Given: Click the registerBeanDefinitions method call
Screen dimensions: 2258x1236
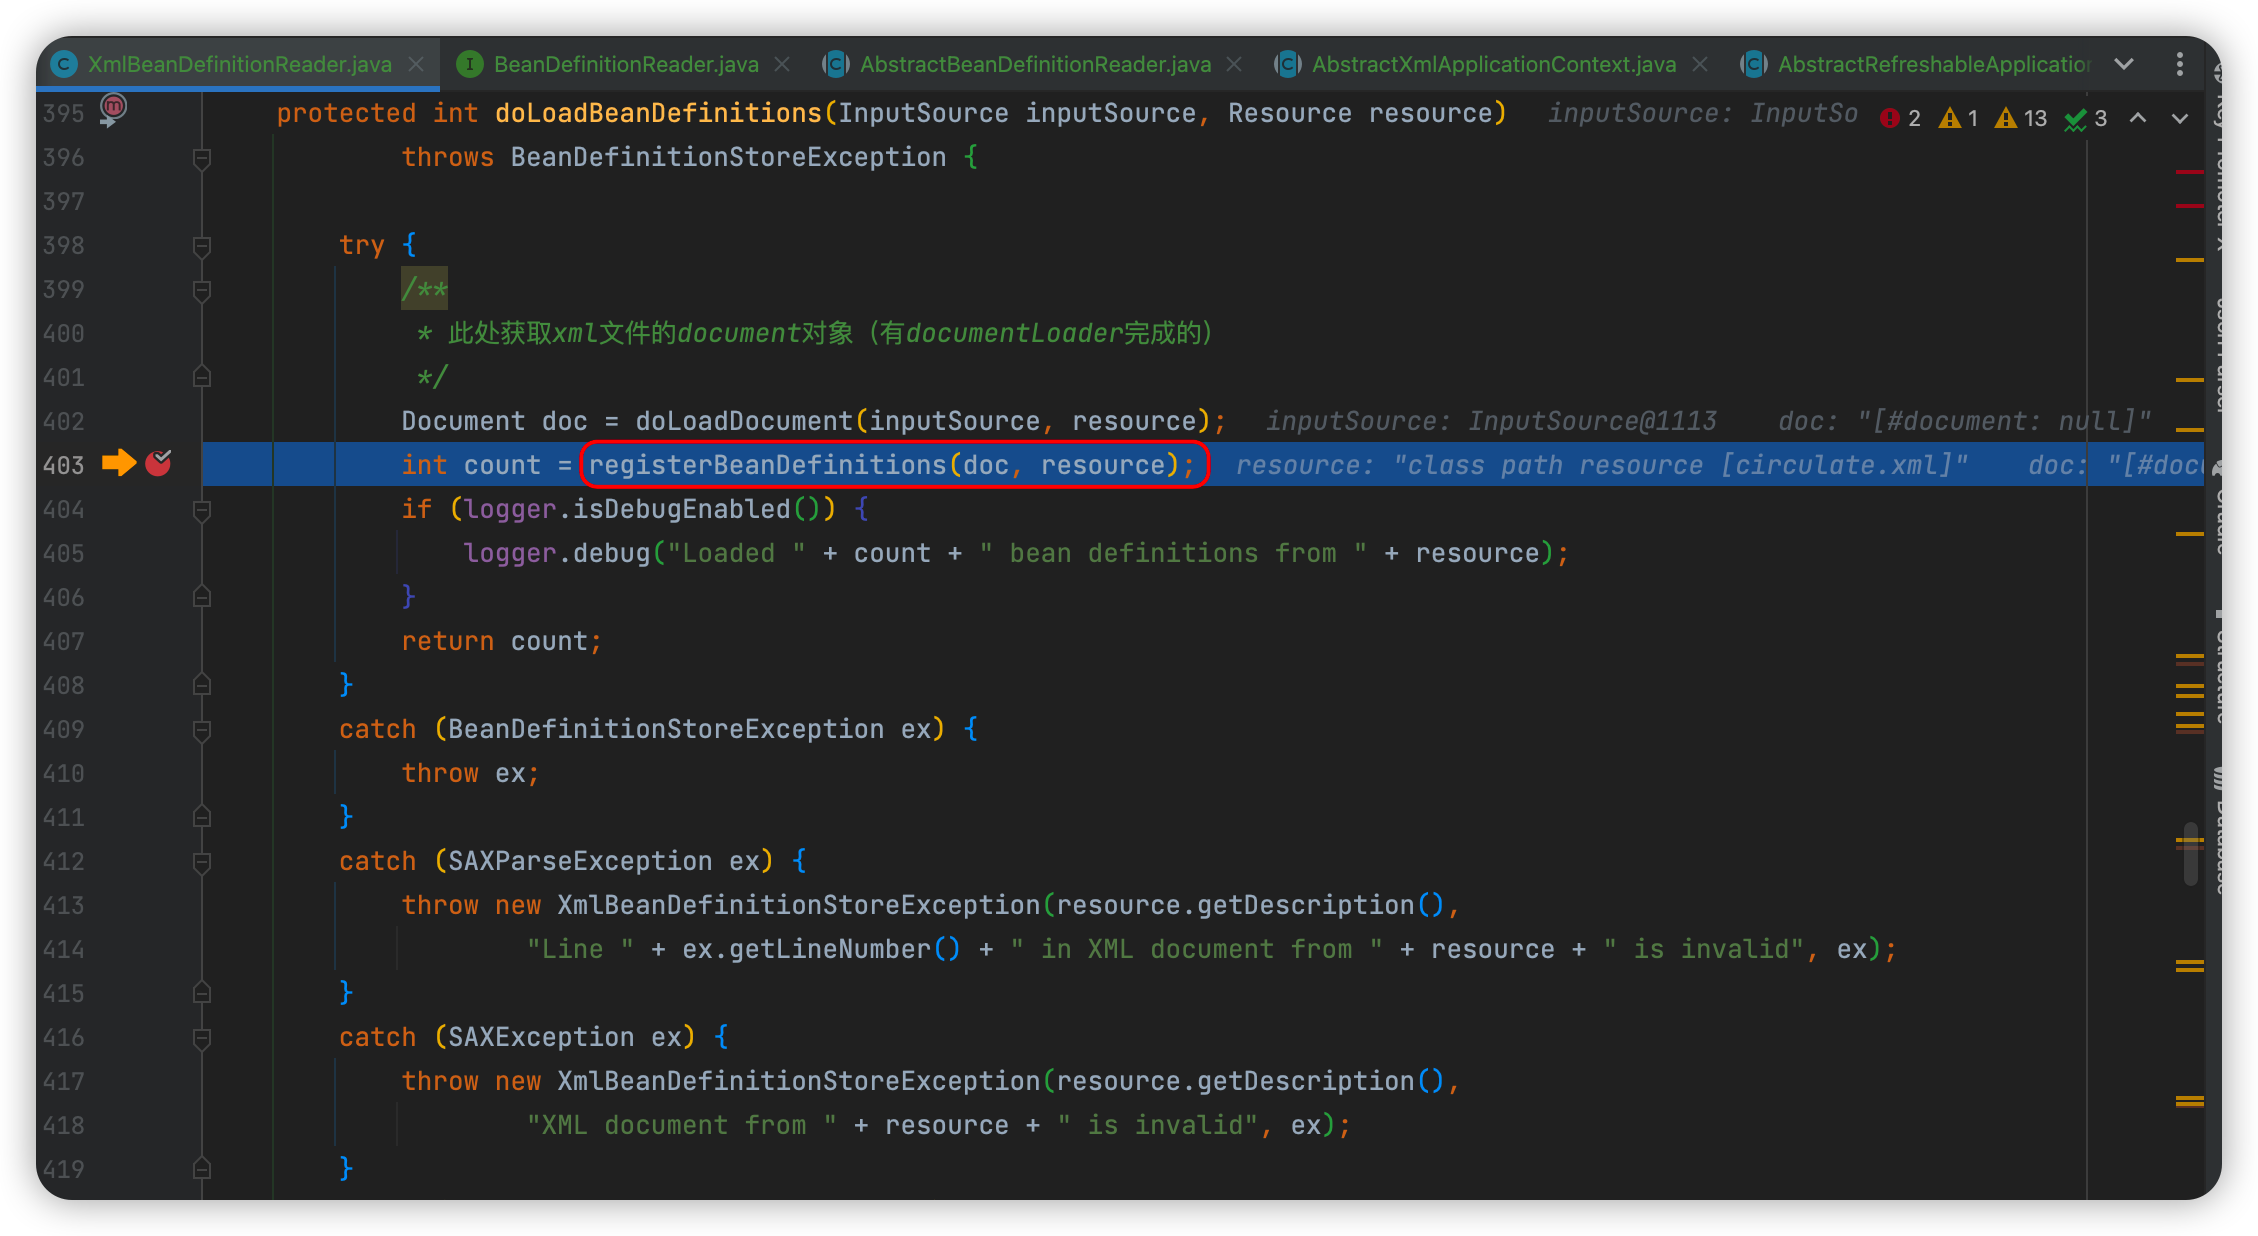Looking at the screenshot, I should (x=767, y=465).
